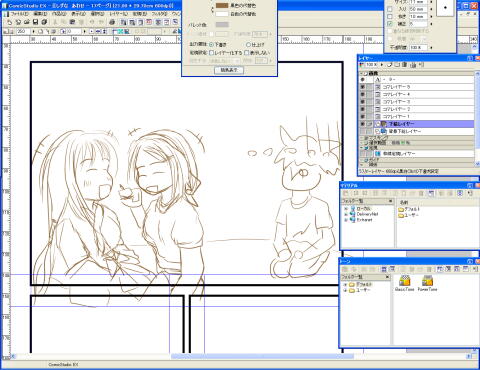Click the Save floppy disk toolbar icon
The image size is (480, 370).
tap(35, 22)
